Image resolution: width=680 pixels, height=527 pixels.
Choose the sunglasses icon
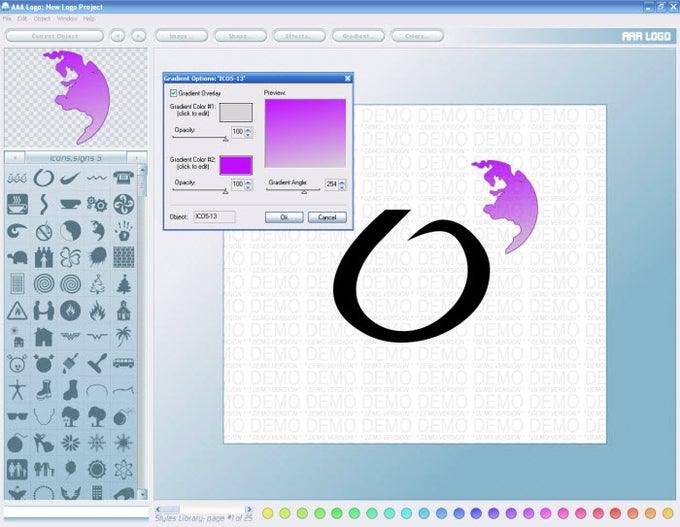click(17, 416)
